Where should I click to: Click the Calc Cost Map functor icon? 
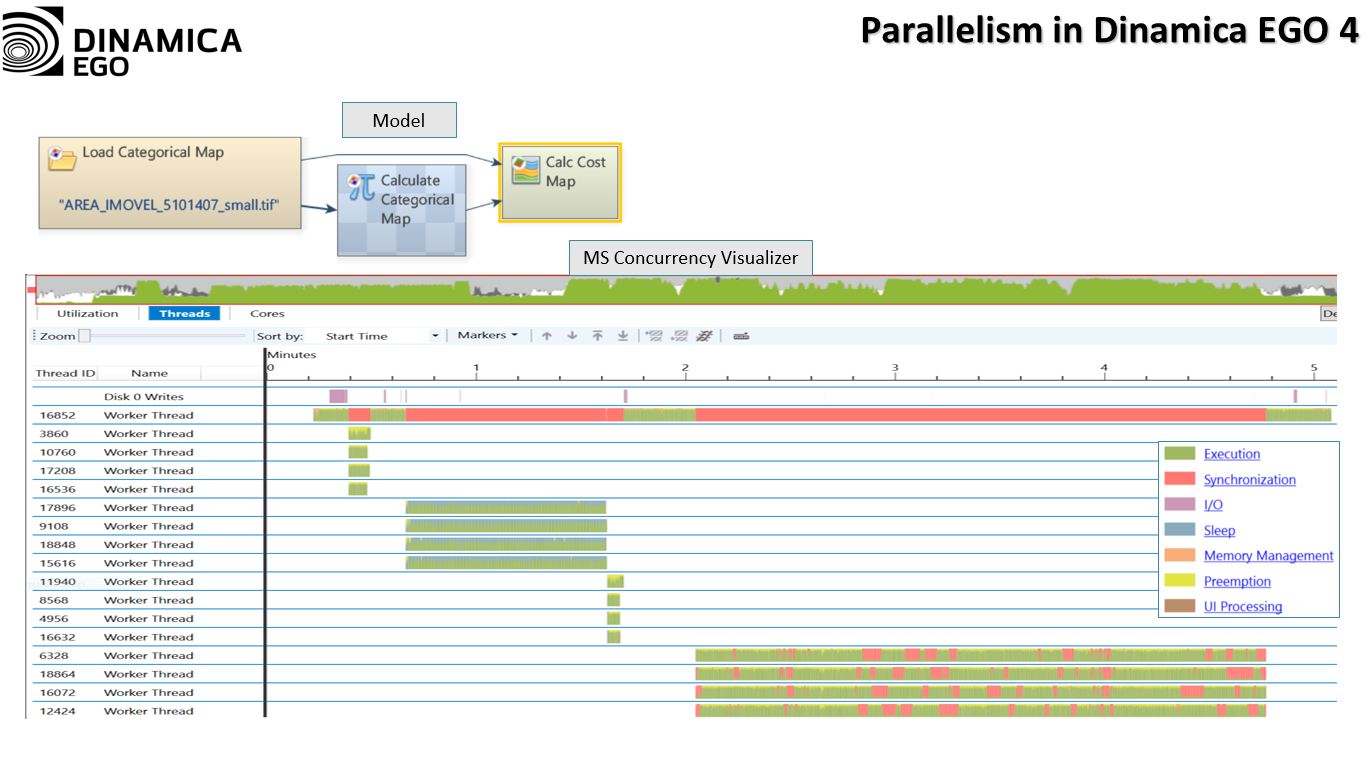pos(525,170)
